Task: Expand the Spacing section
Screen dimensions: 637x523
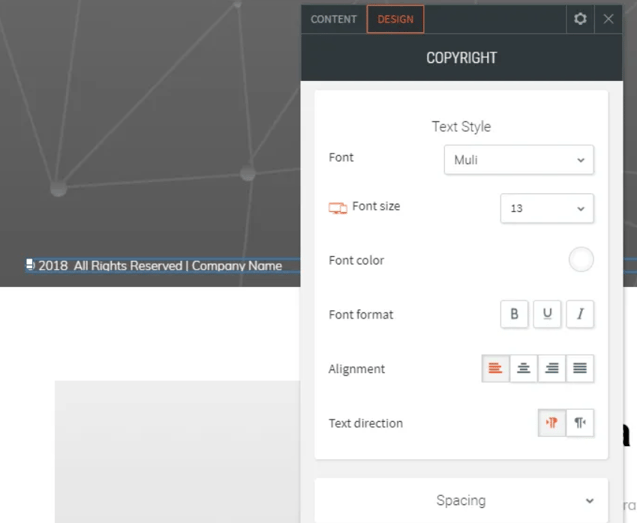Action: pyautogui.click(x=461, y=500)
